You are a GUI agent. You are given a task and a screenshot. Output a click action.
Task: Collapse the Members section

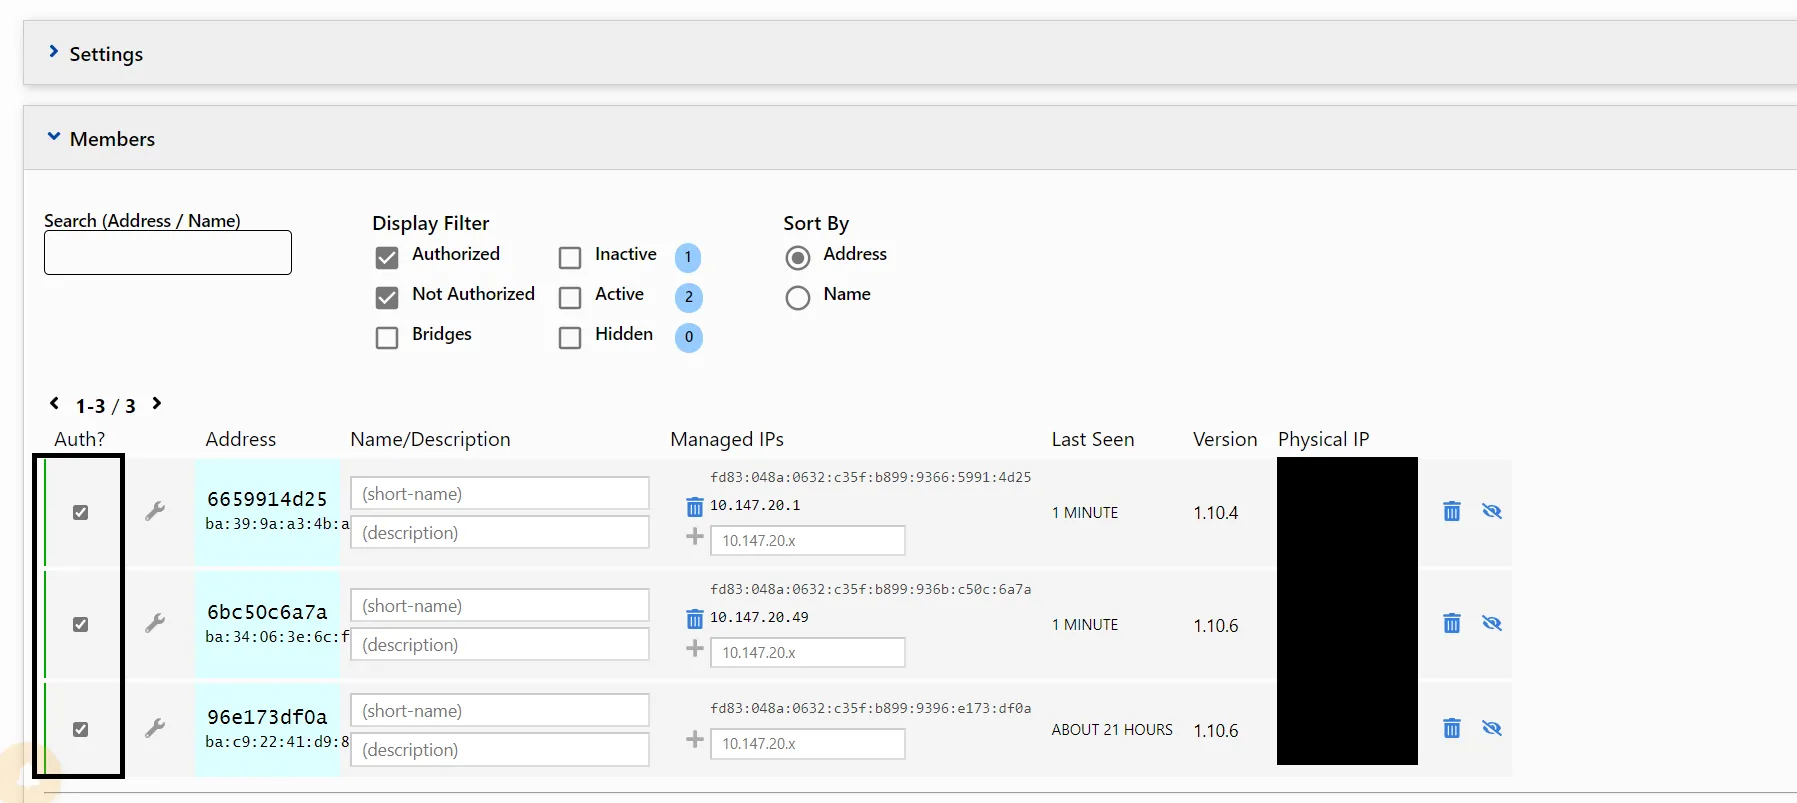[x=54, y=137]
